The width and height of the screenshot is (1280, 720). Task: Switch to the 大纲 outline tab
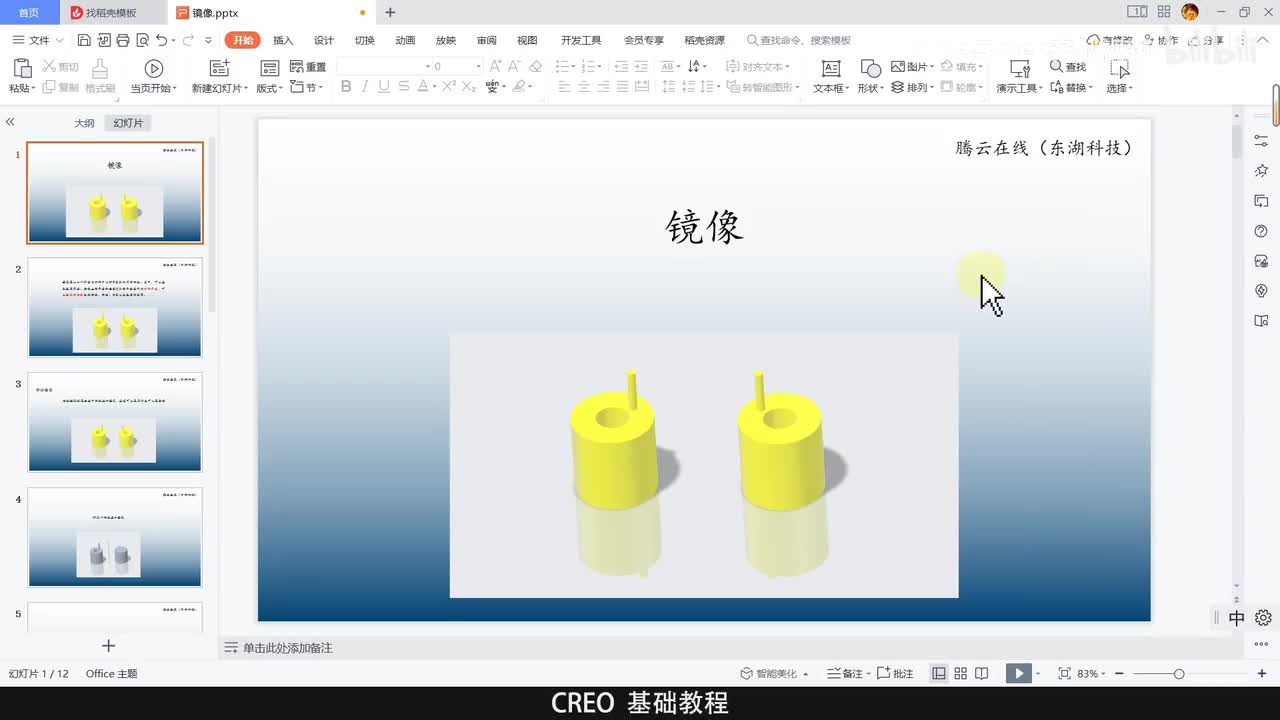click(x=85, y=123)
